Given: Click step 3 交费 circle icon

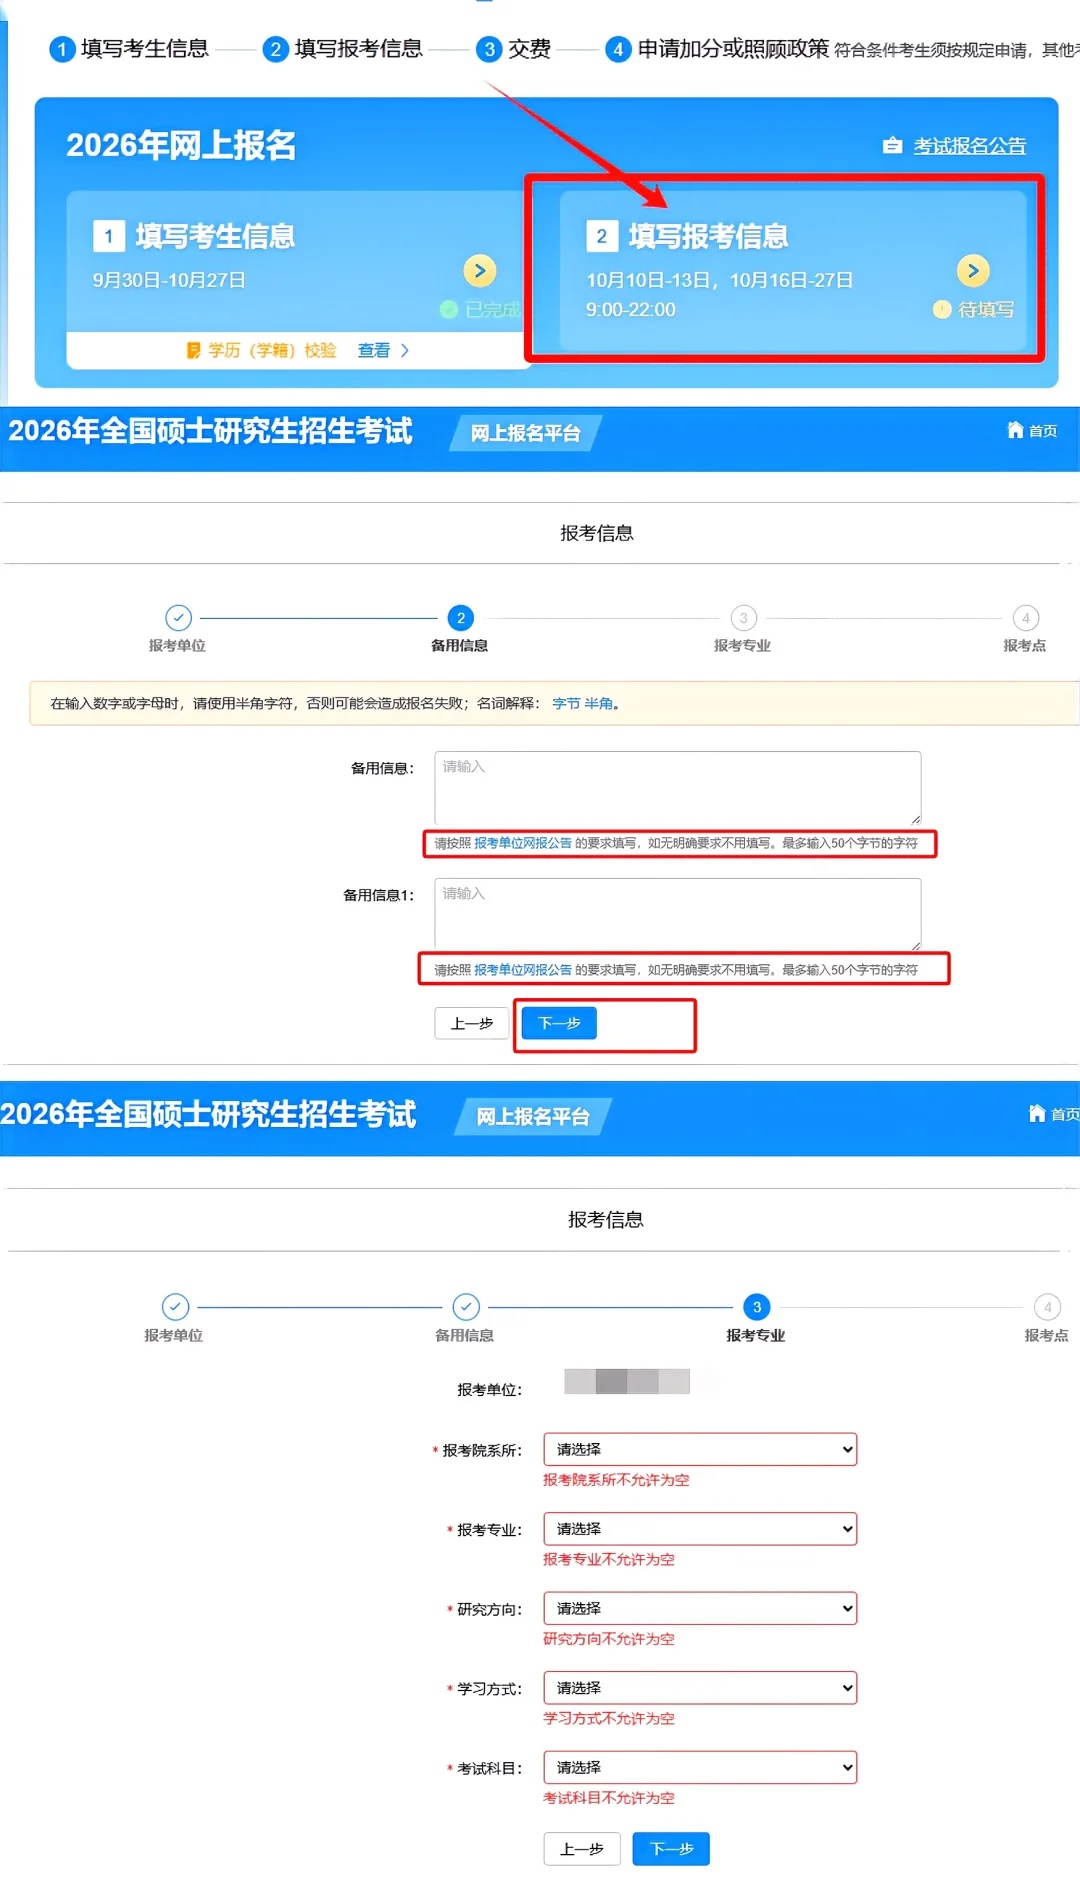Looking at the screenshot, I should coord(489,48).
